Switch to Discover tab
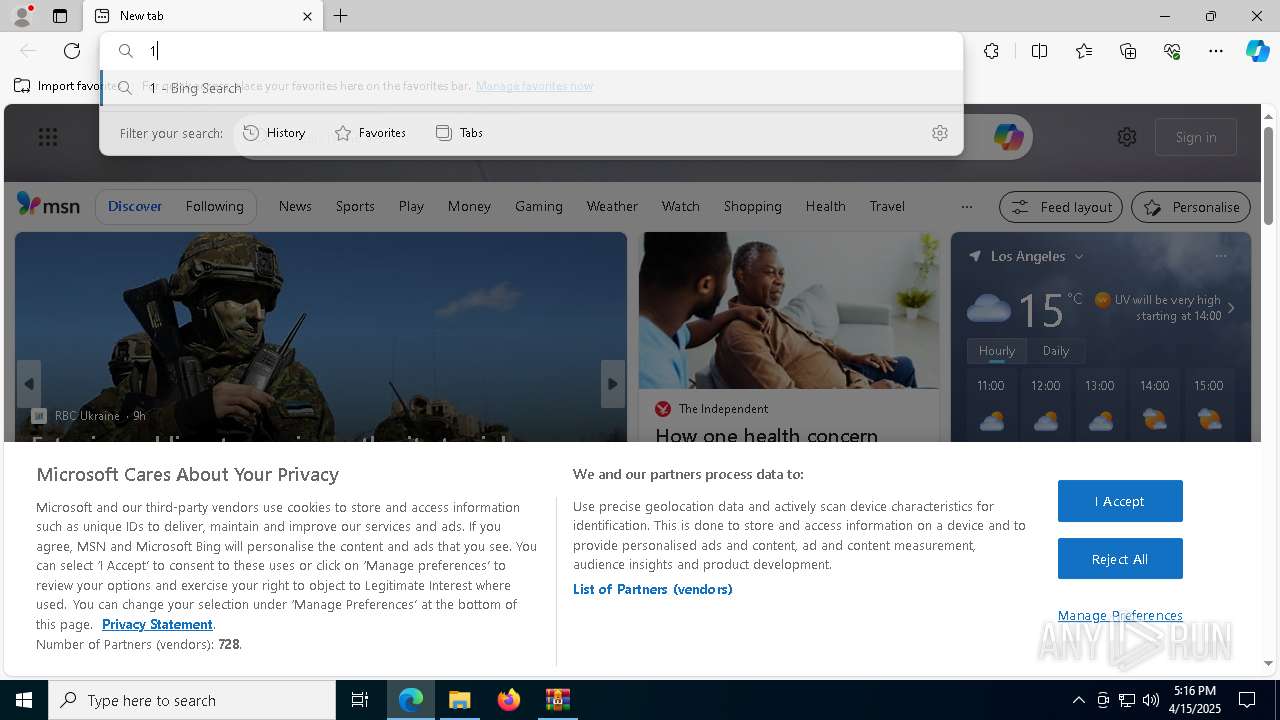This screenshot has width=1280, height=720. click(x=135, y=206)
